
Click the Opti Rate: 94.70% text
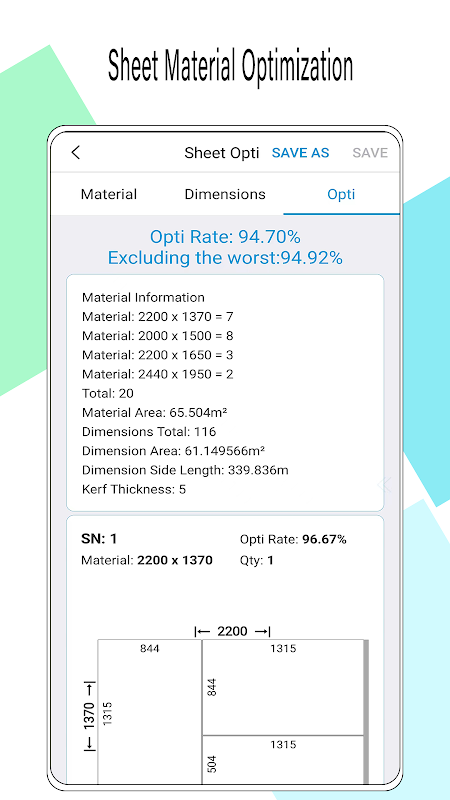click(225, 237)
